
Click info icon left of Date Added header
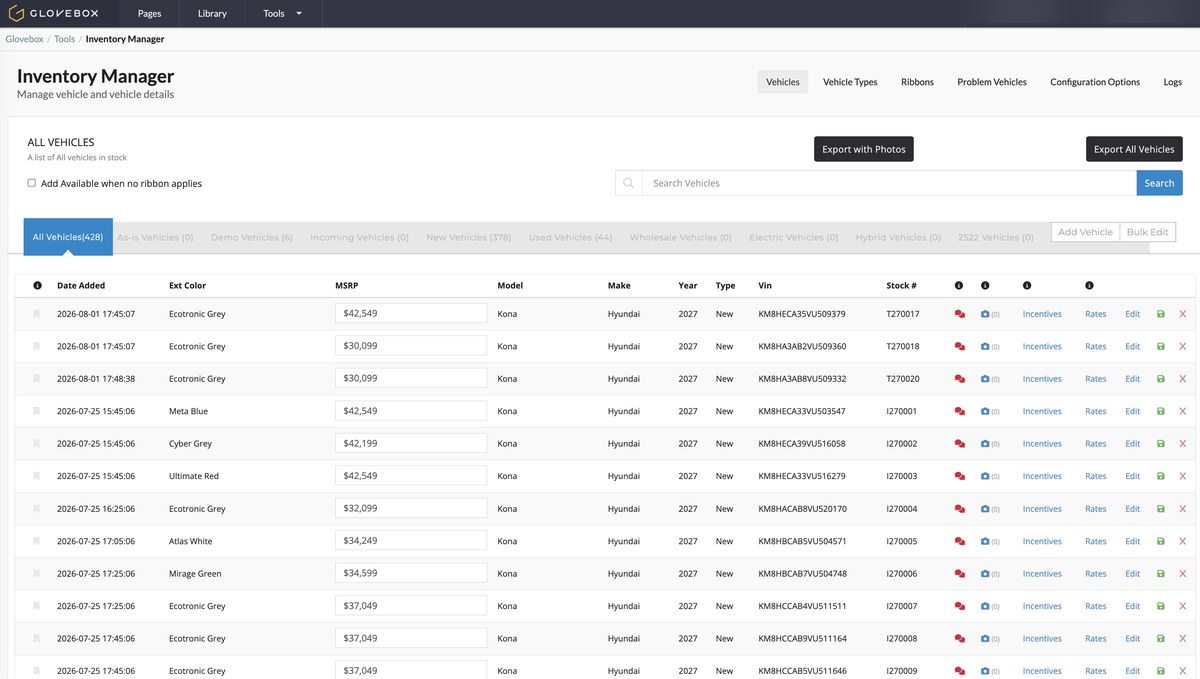tap(37, 285)
